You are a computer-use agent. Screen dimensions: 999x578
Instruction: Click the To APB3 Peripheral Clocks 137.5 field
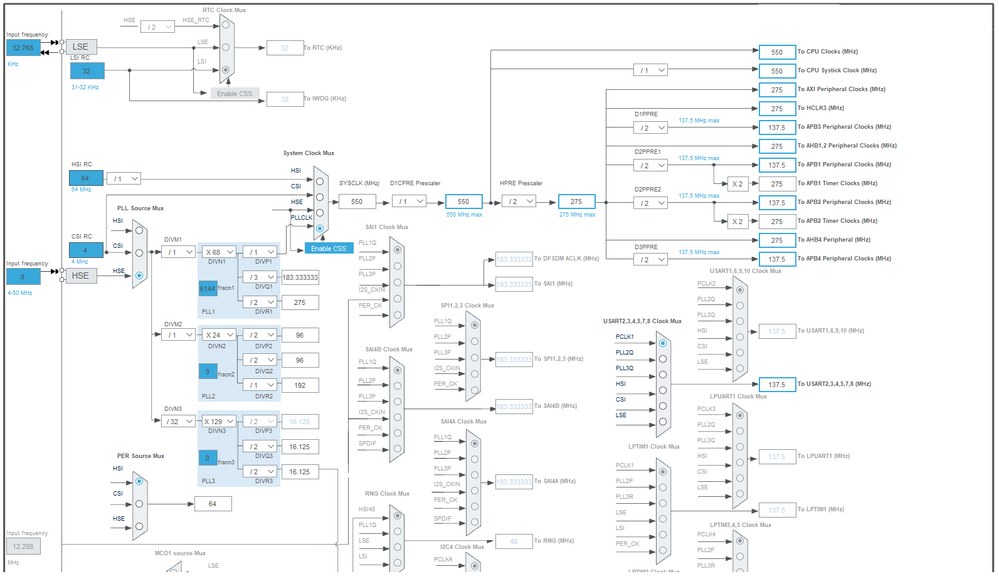777,127
